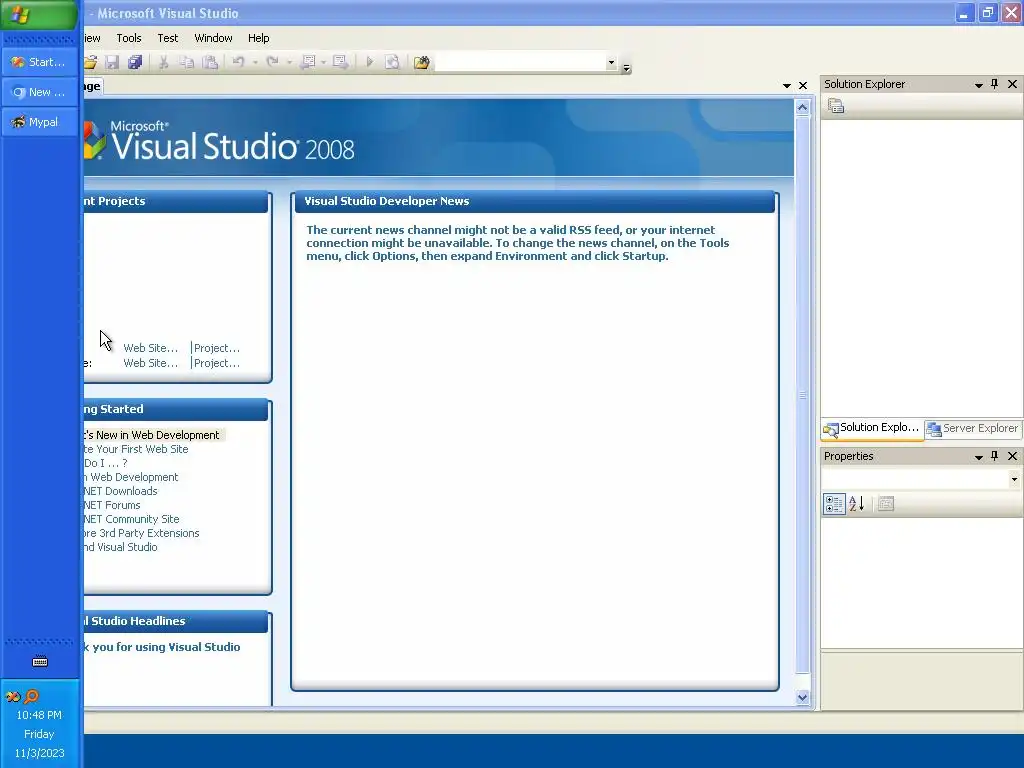The width and height of the screenshot is (1024, 768).
Task: Click the Start Page scroll down arrow
Action: tap(803, 697)
